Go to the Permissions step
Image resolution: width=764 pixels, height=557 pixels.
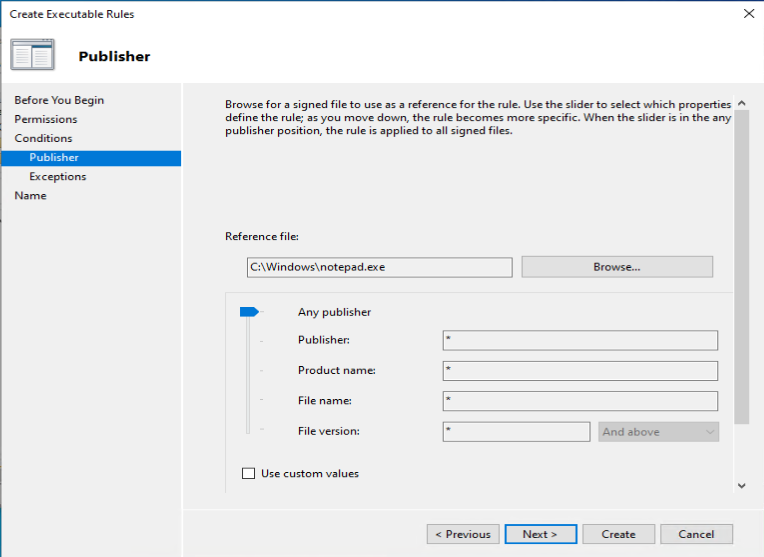pyautogui.click(x=46, y=119)
